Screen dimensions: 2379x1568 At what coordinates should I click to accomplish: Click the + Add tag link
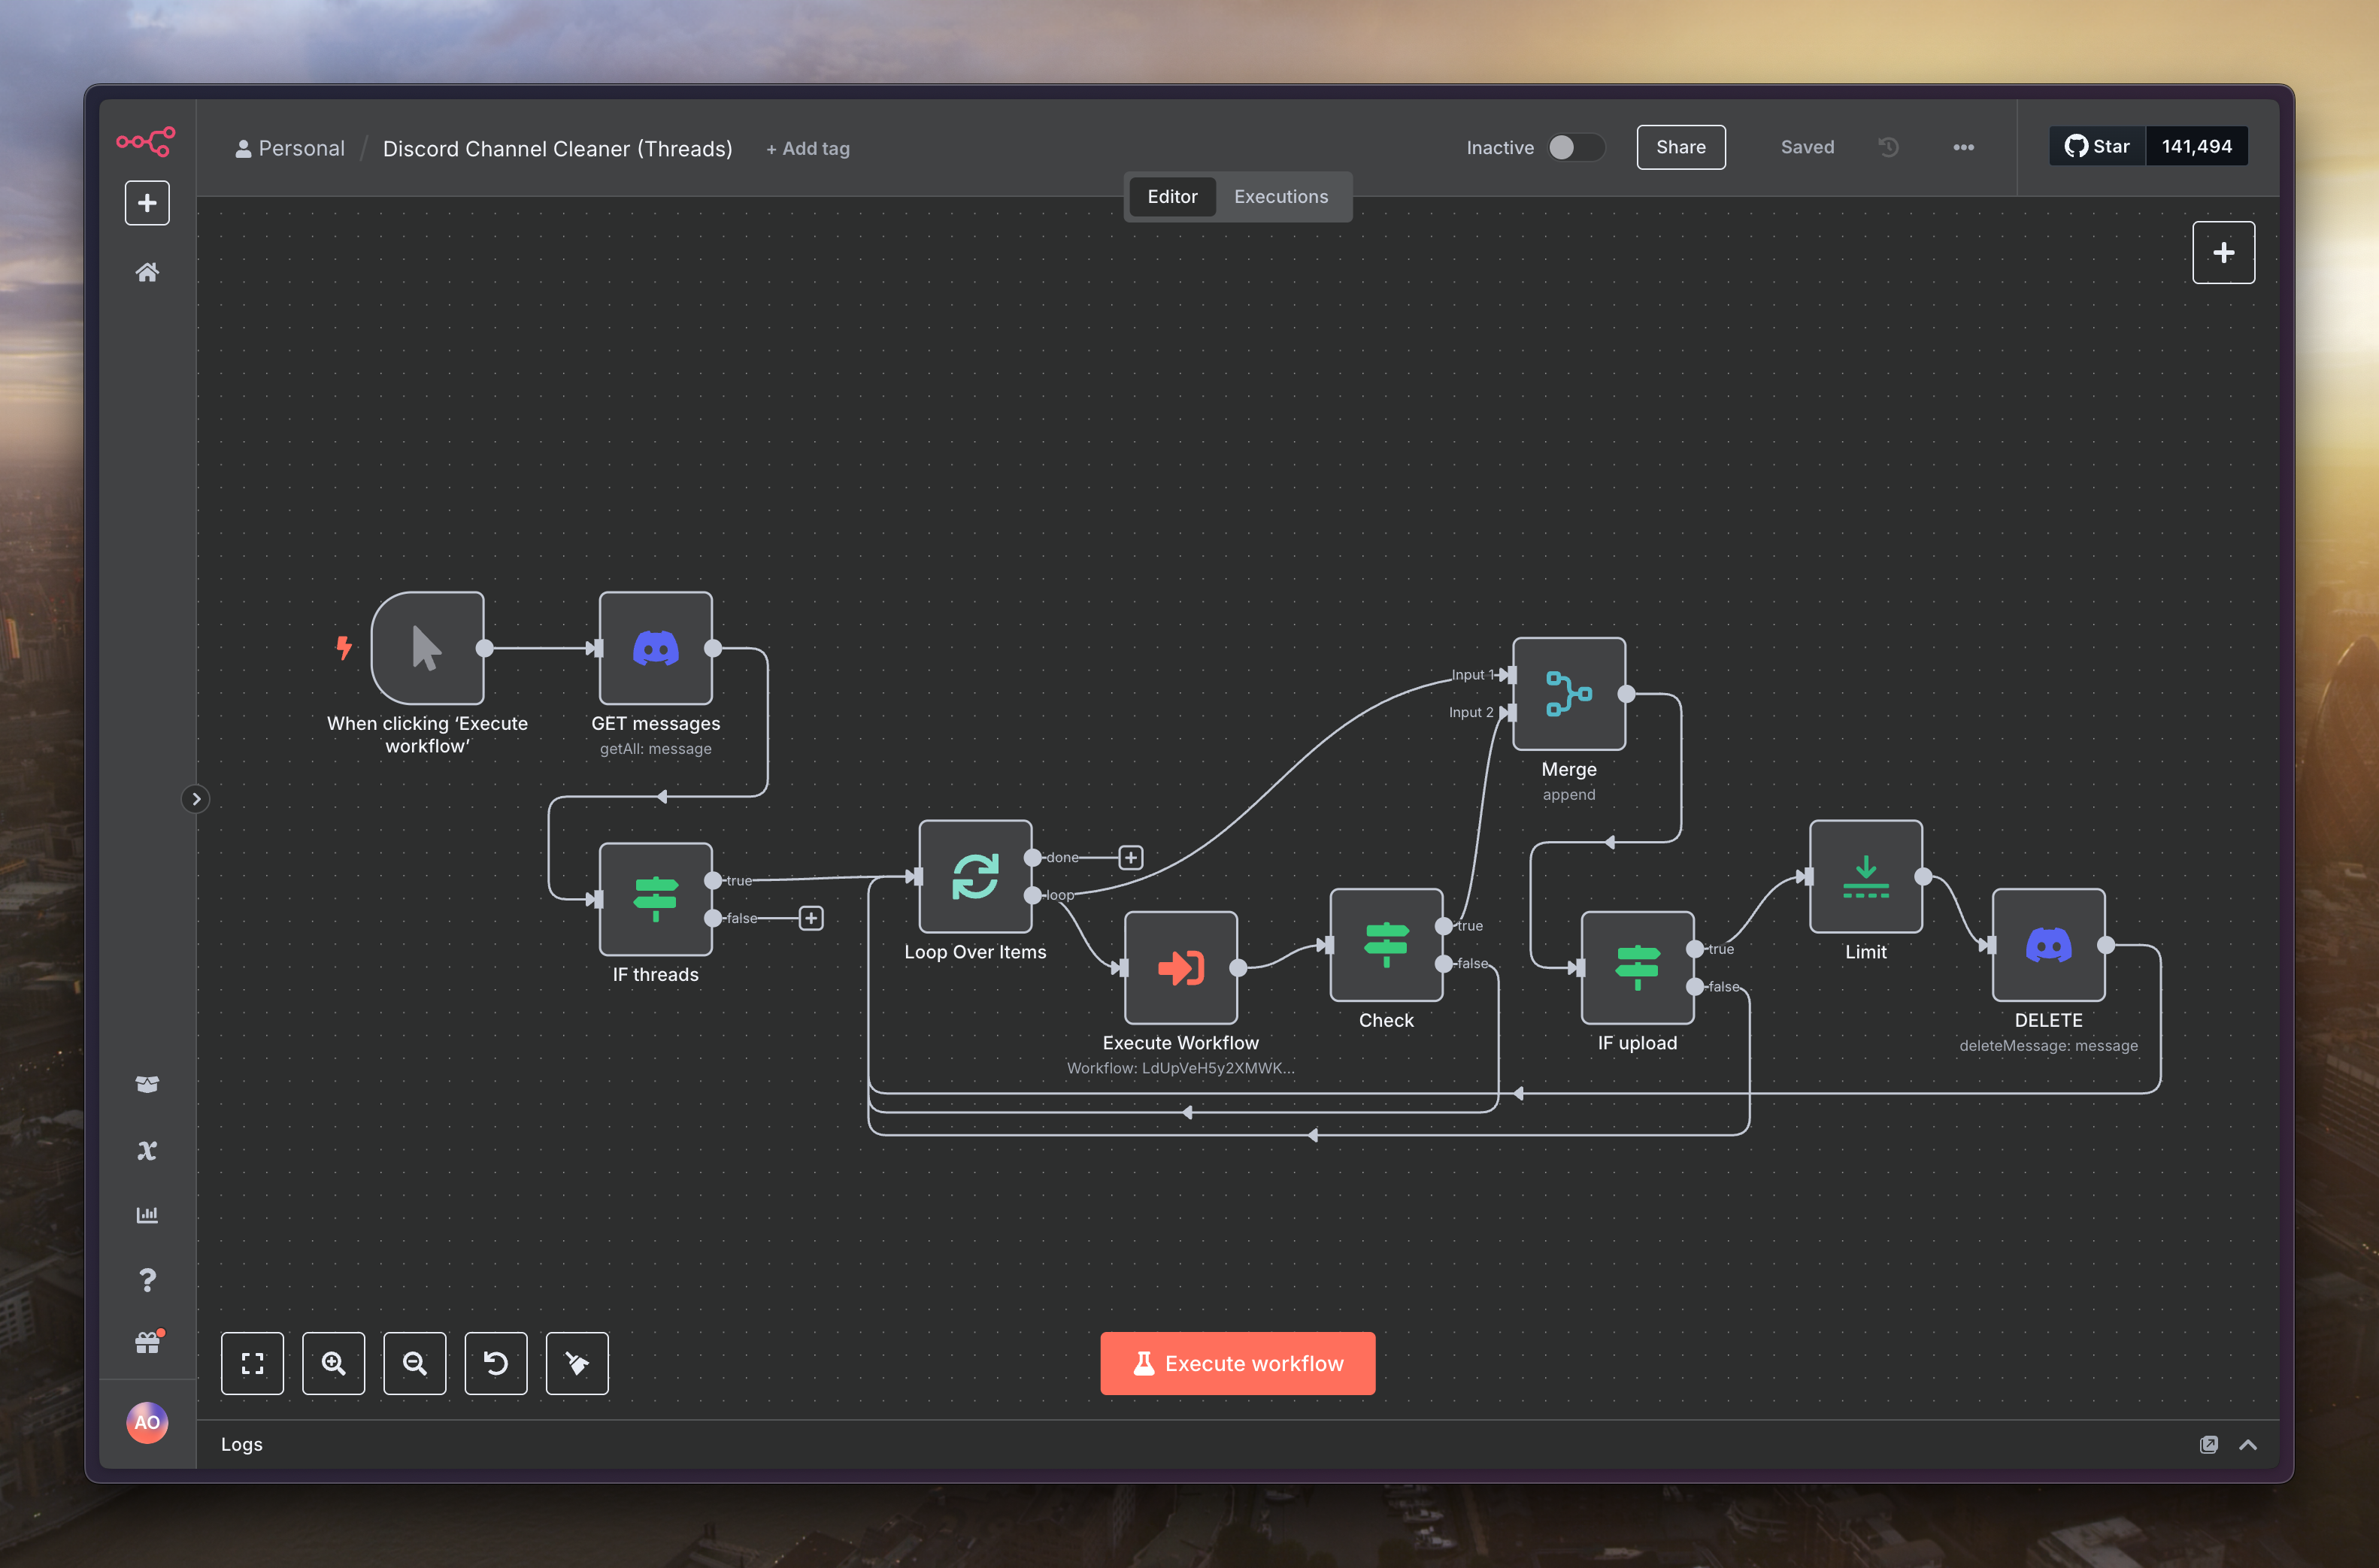(x=807, y=149)
